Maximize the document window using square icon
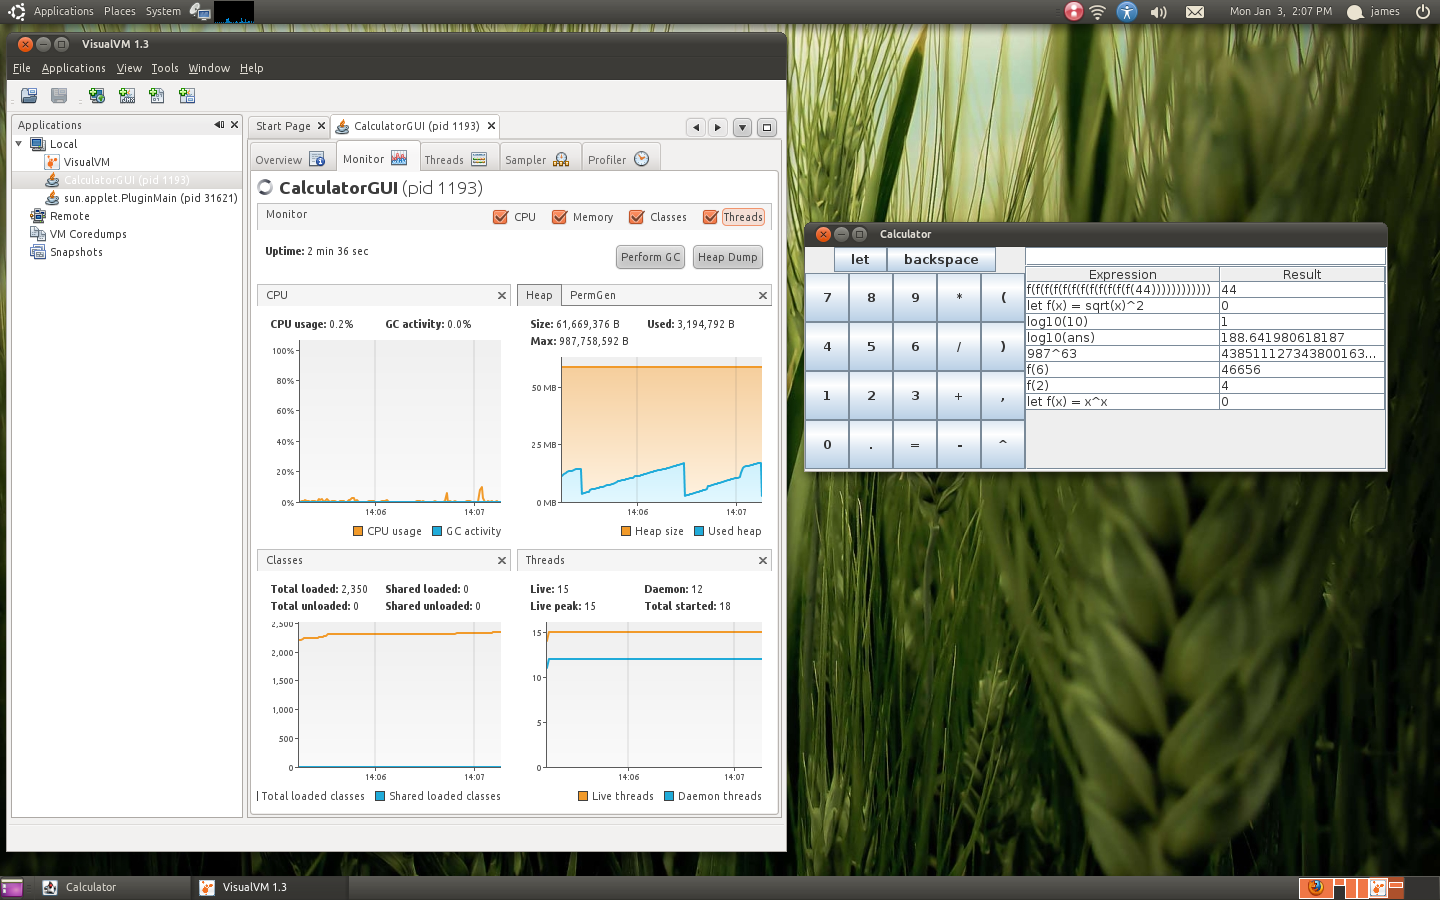Viewport: 1440px width, 900px height. (767, 127)
